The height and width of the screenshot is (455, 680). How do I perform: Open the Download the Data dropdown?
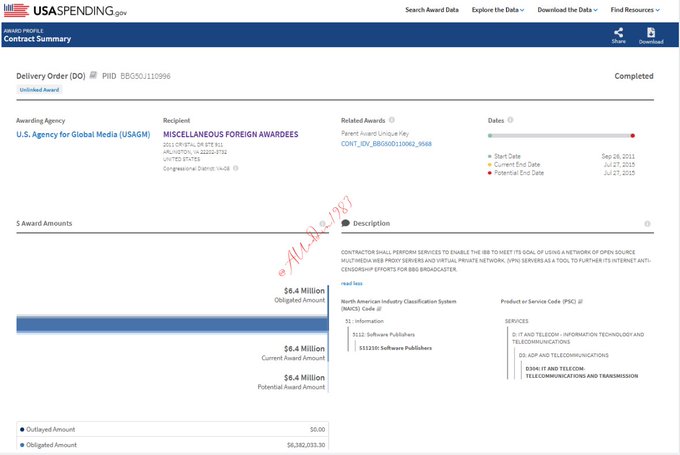coord(566,10)
